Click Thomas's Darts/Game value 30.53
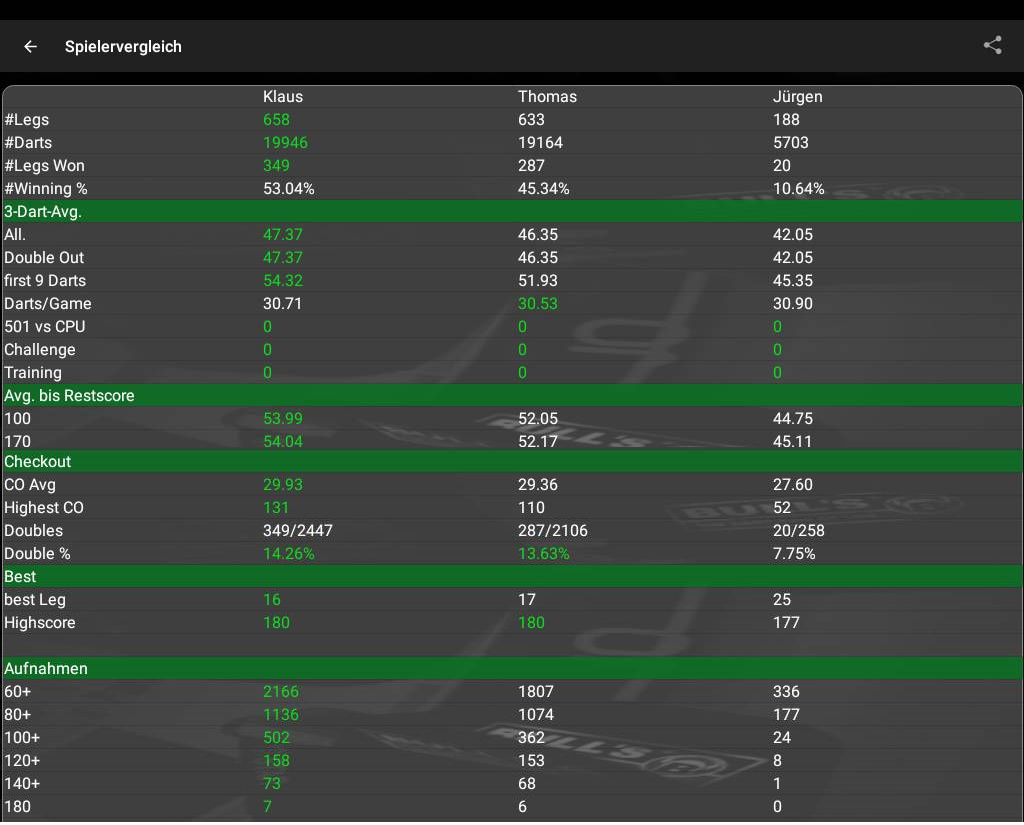 (x=538, y=304)
